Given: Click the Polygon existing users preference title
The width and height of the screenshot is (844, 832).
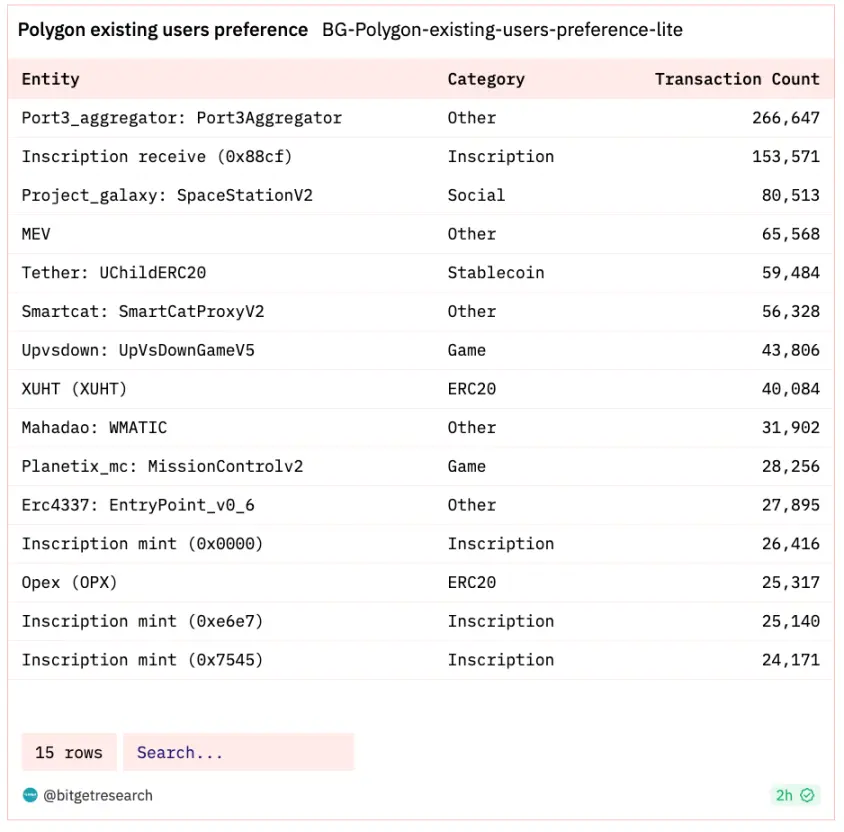Looking at the screenshot, I should point(163,30).
